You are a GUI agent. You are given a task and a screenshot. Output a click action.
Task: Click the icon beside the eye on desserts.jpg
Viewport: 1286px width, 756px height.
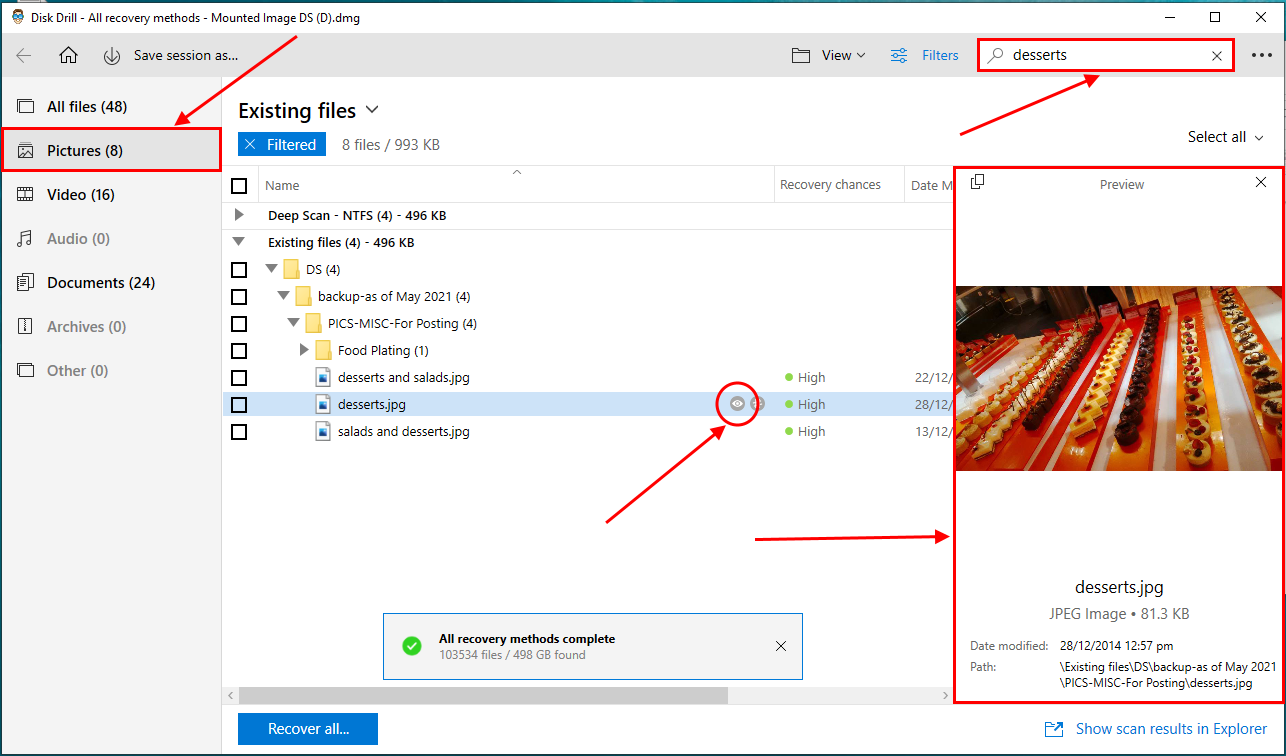[x=757, y=404]
